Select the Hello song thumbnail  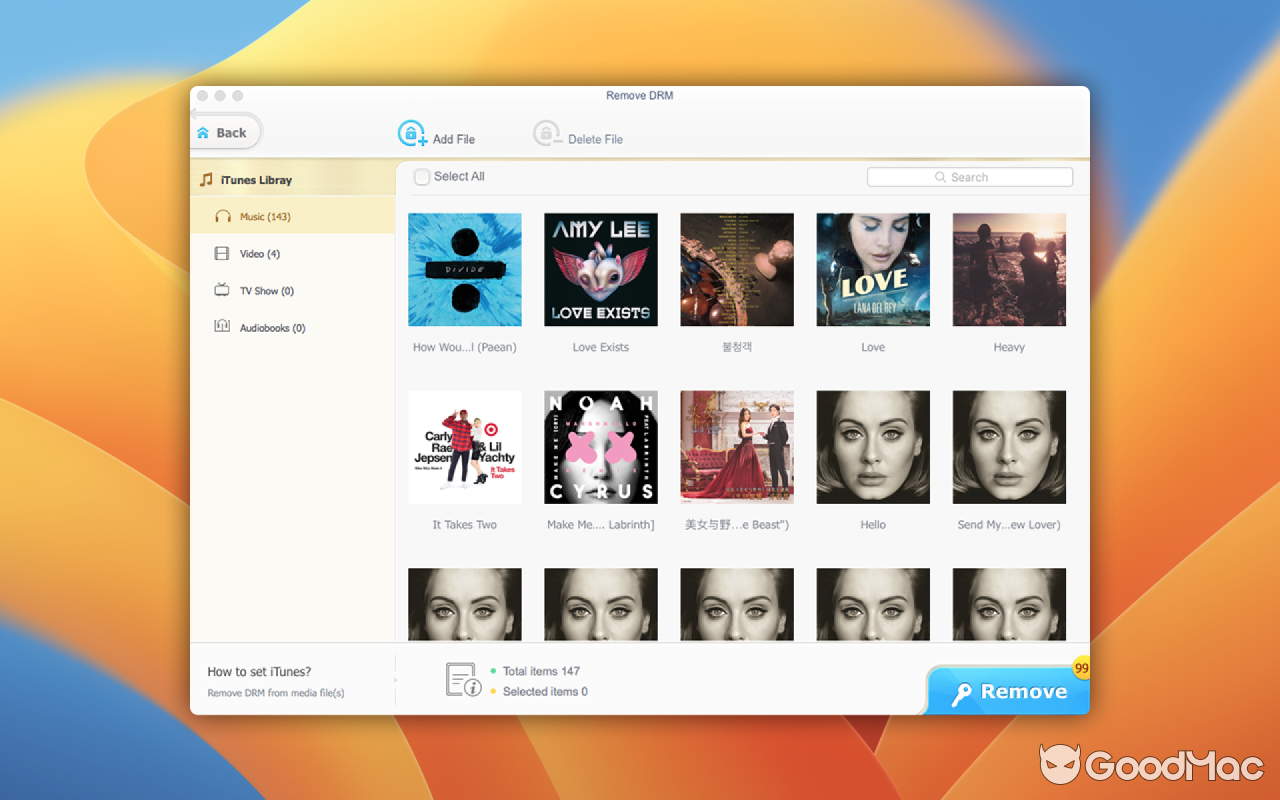[873, 447]
